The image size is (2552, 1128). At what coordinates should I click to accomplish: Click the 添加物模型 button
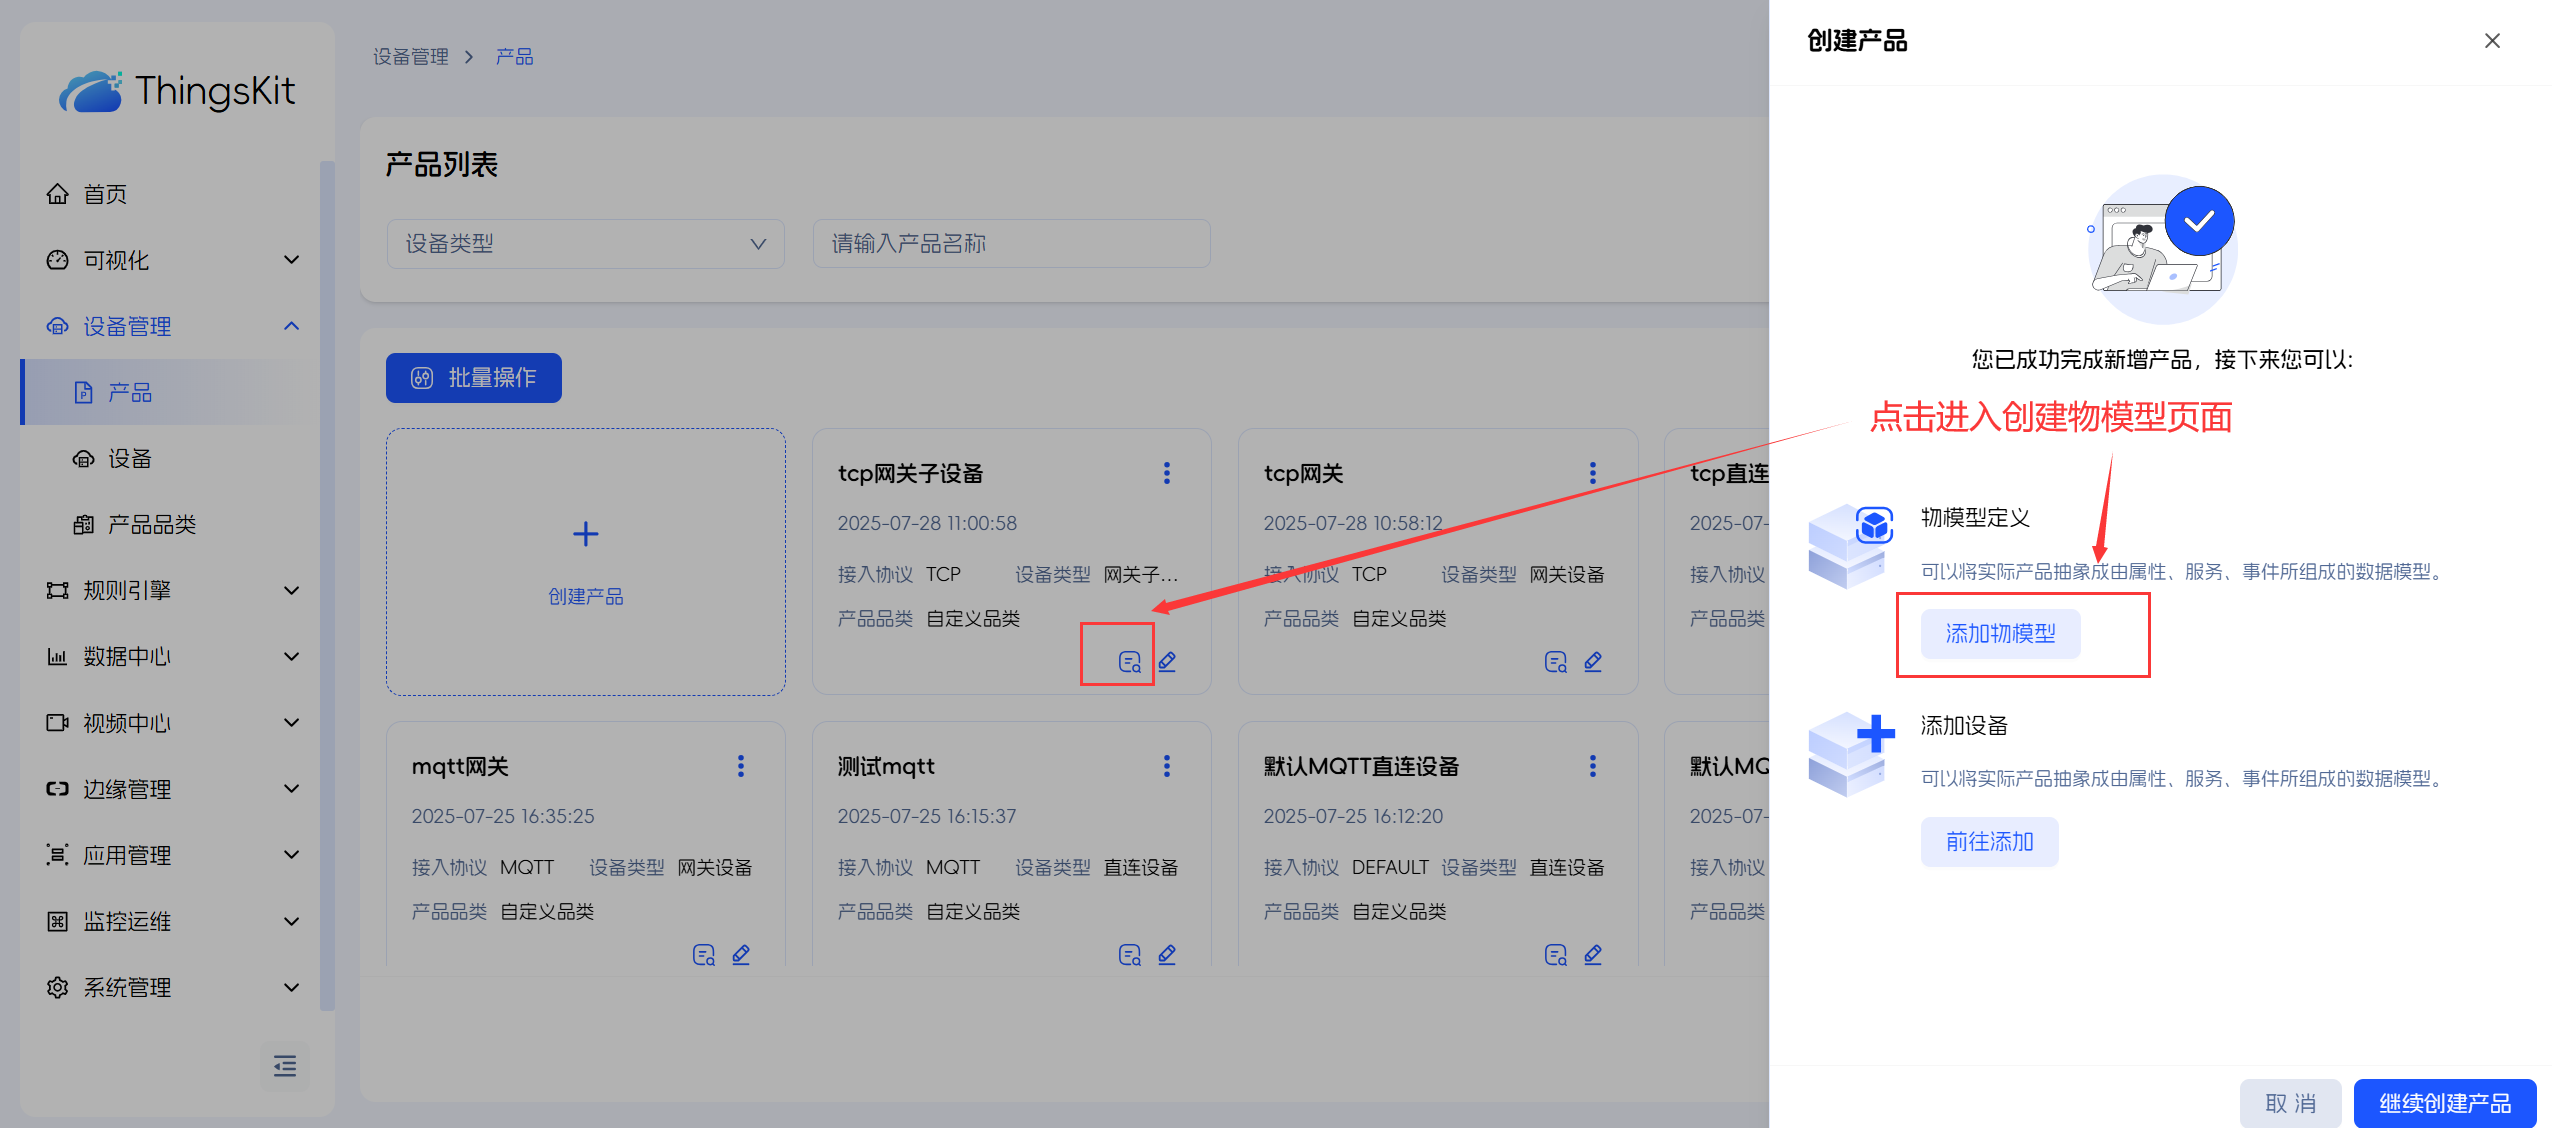(x=2000, y=634)
